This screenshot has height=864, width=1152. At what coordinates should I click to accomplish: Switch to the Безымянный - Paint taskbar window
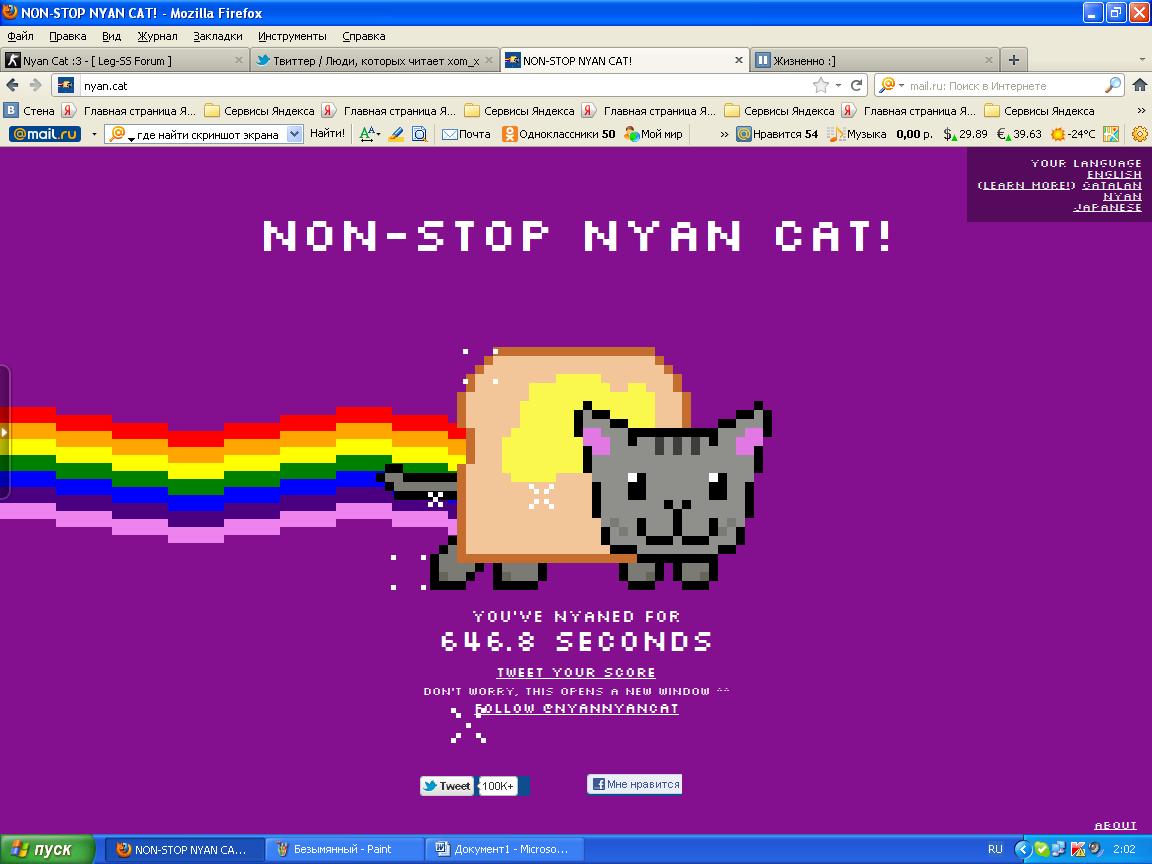(x=344, y=849)
